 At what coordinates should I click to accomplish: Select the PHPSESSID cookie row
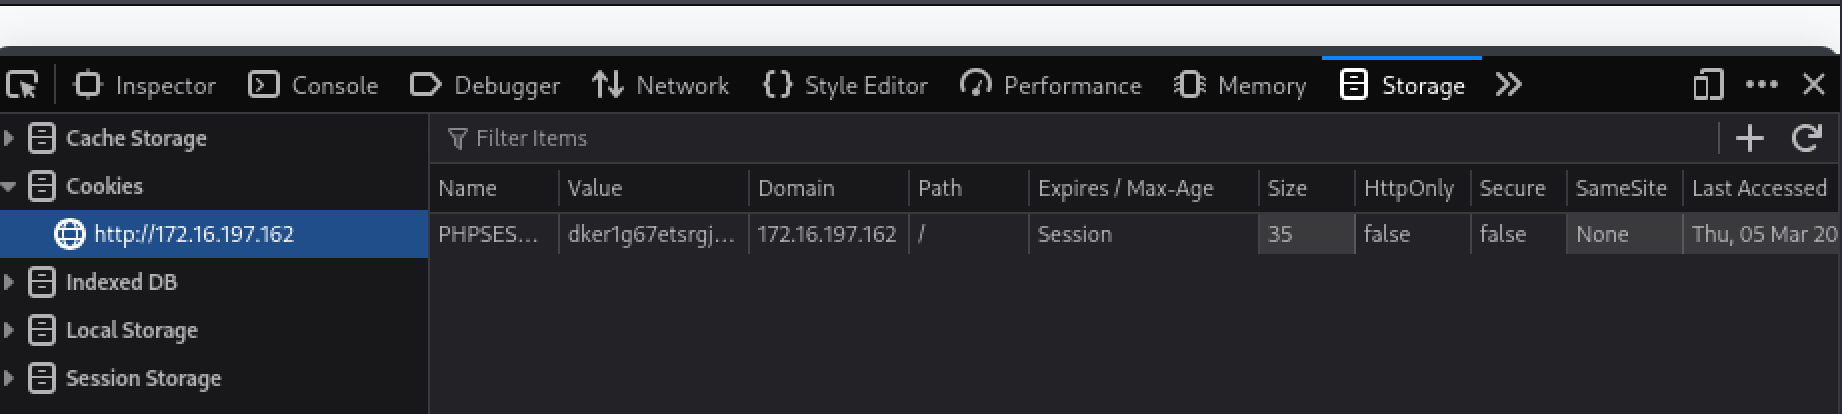click(x=489, y=234)
